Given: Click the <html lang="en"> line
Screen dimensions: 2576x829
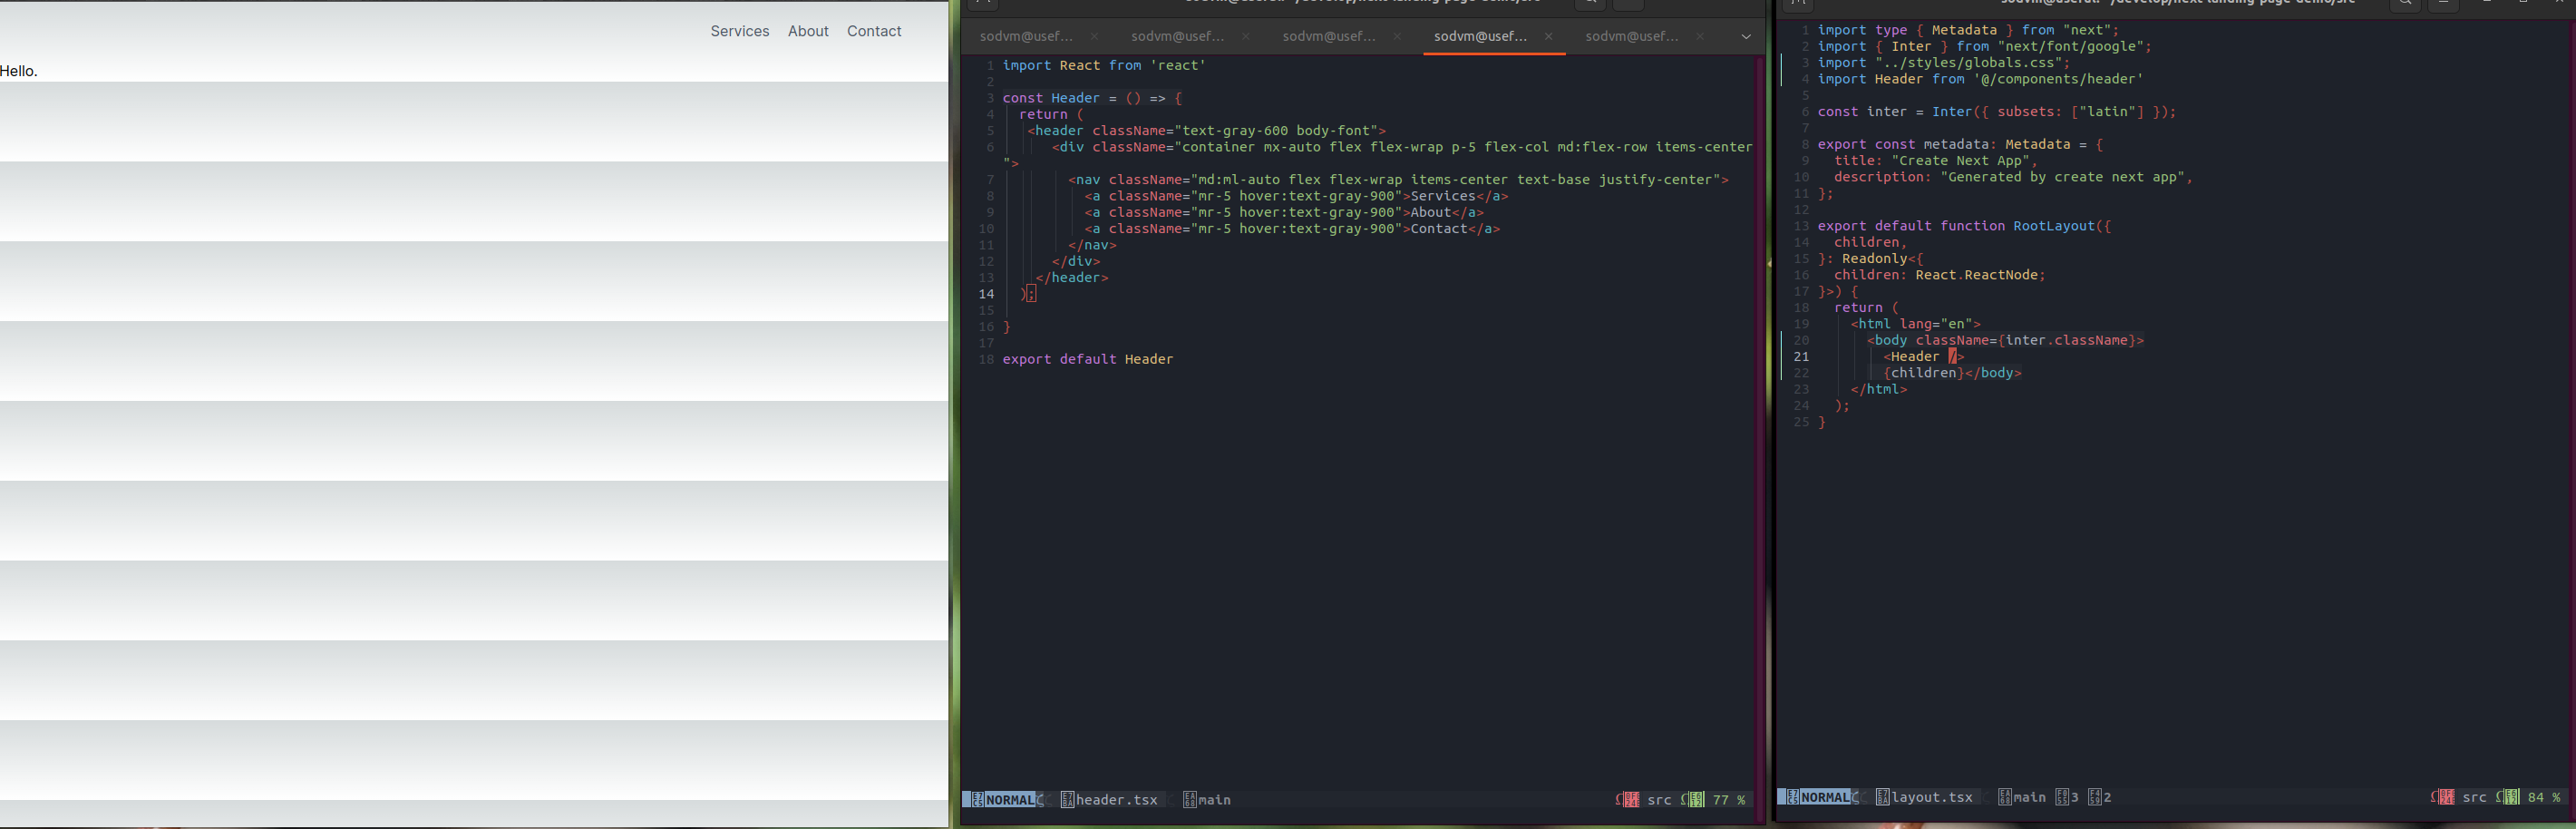Looking at the screenshot, I should pos(1915,324).
